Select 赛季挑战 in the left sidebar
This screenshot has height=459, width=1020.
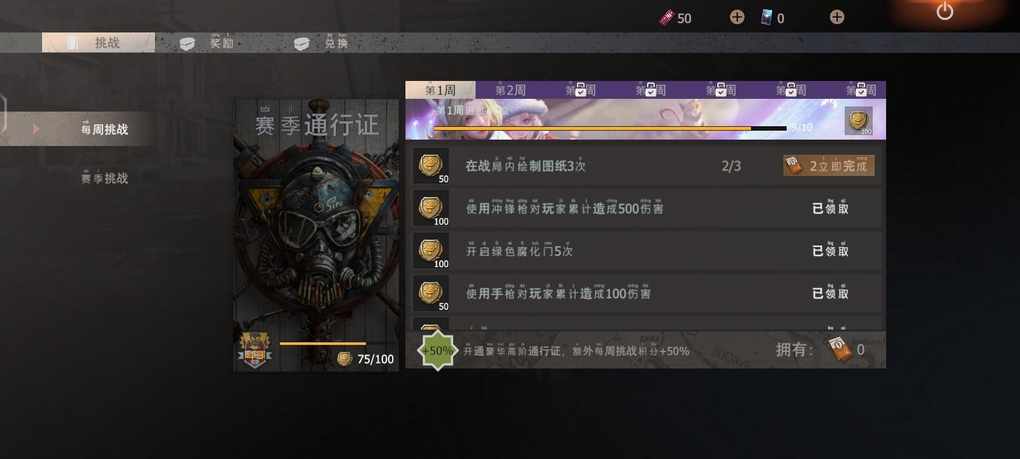[x=104, y=177]
